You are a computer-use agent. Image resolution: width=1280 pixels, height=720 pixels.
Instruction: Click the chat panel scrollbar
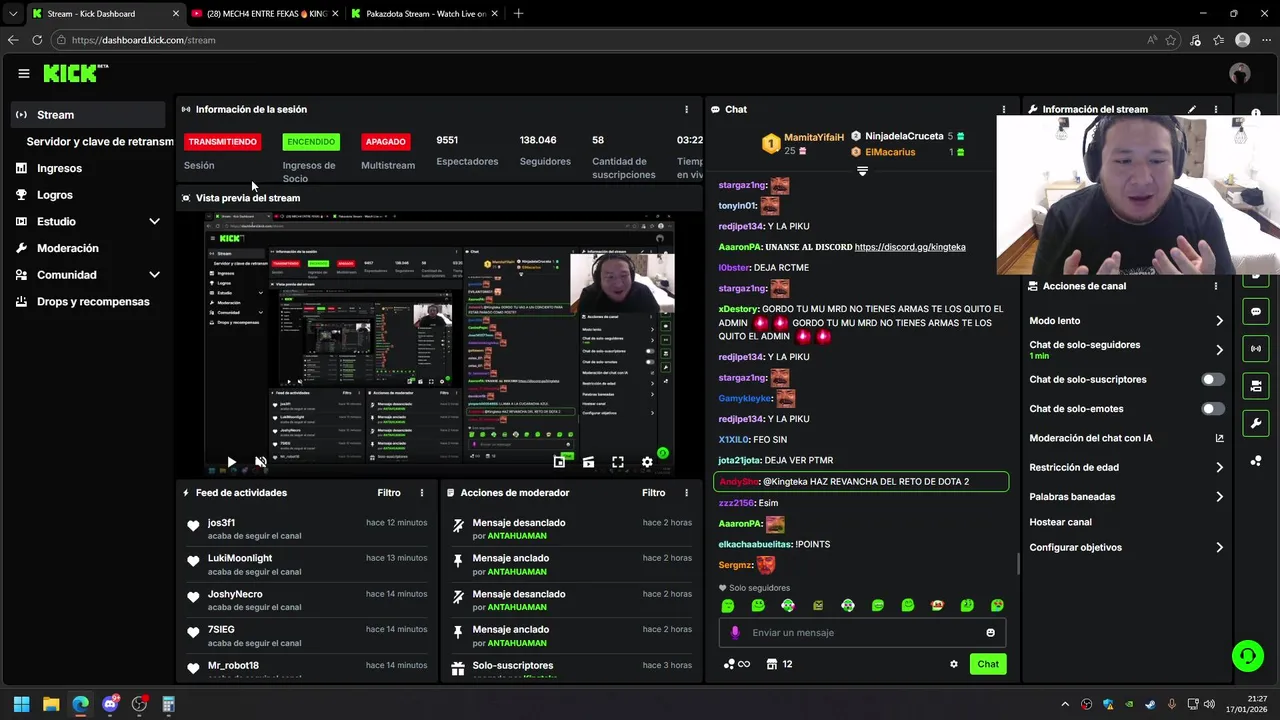coord(1018,565)
